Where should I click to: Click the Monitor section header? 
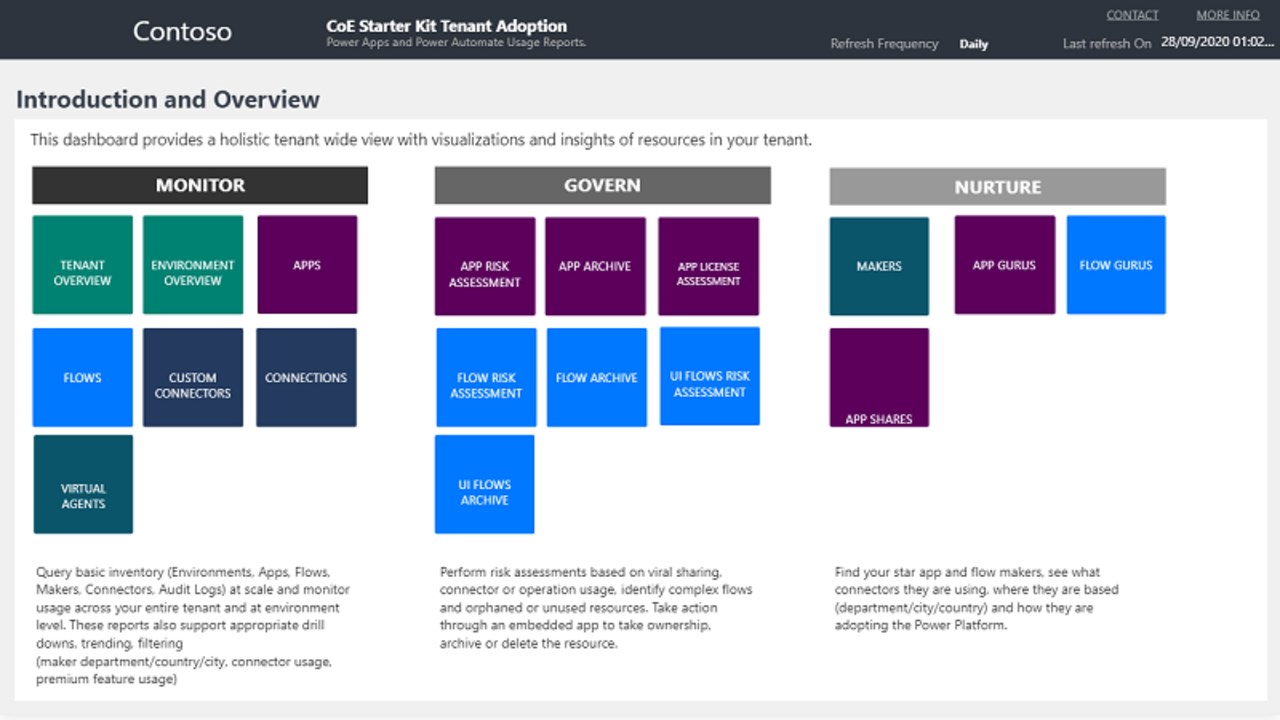click(x=200, y=185)
